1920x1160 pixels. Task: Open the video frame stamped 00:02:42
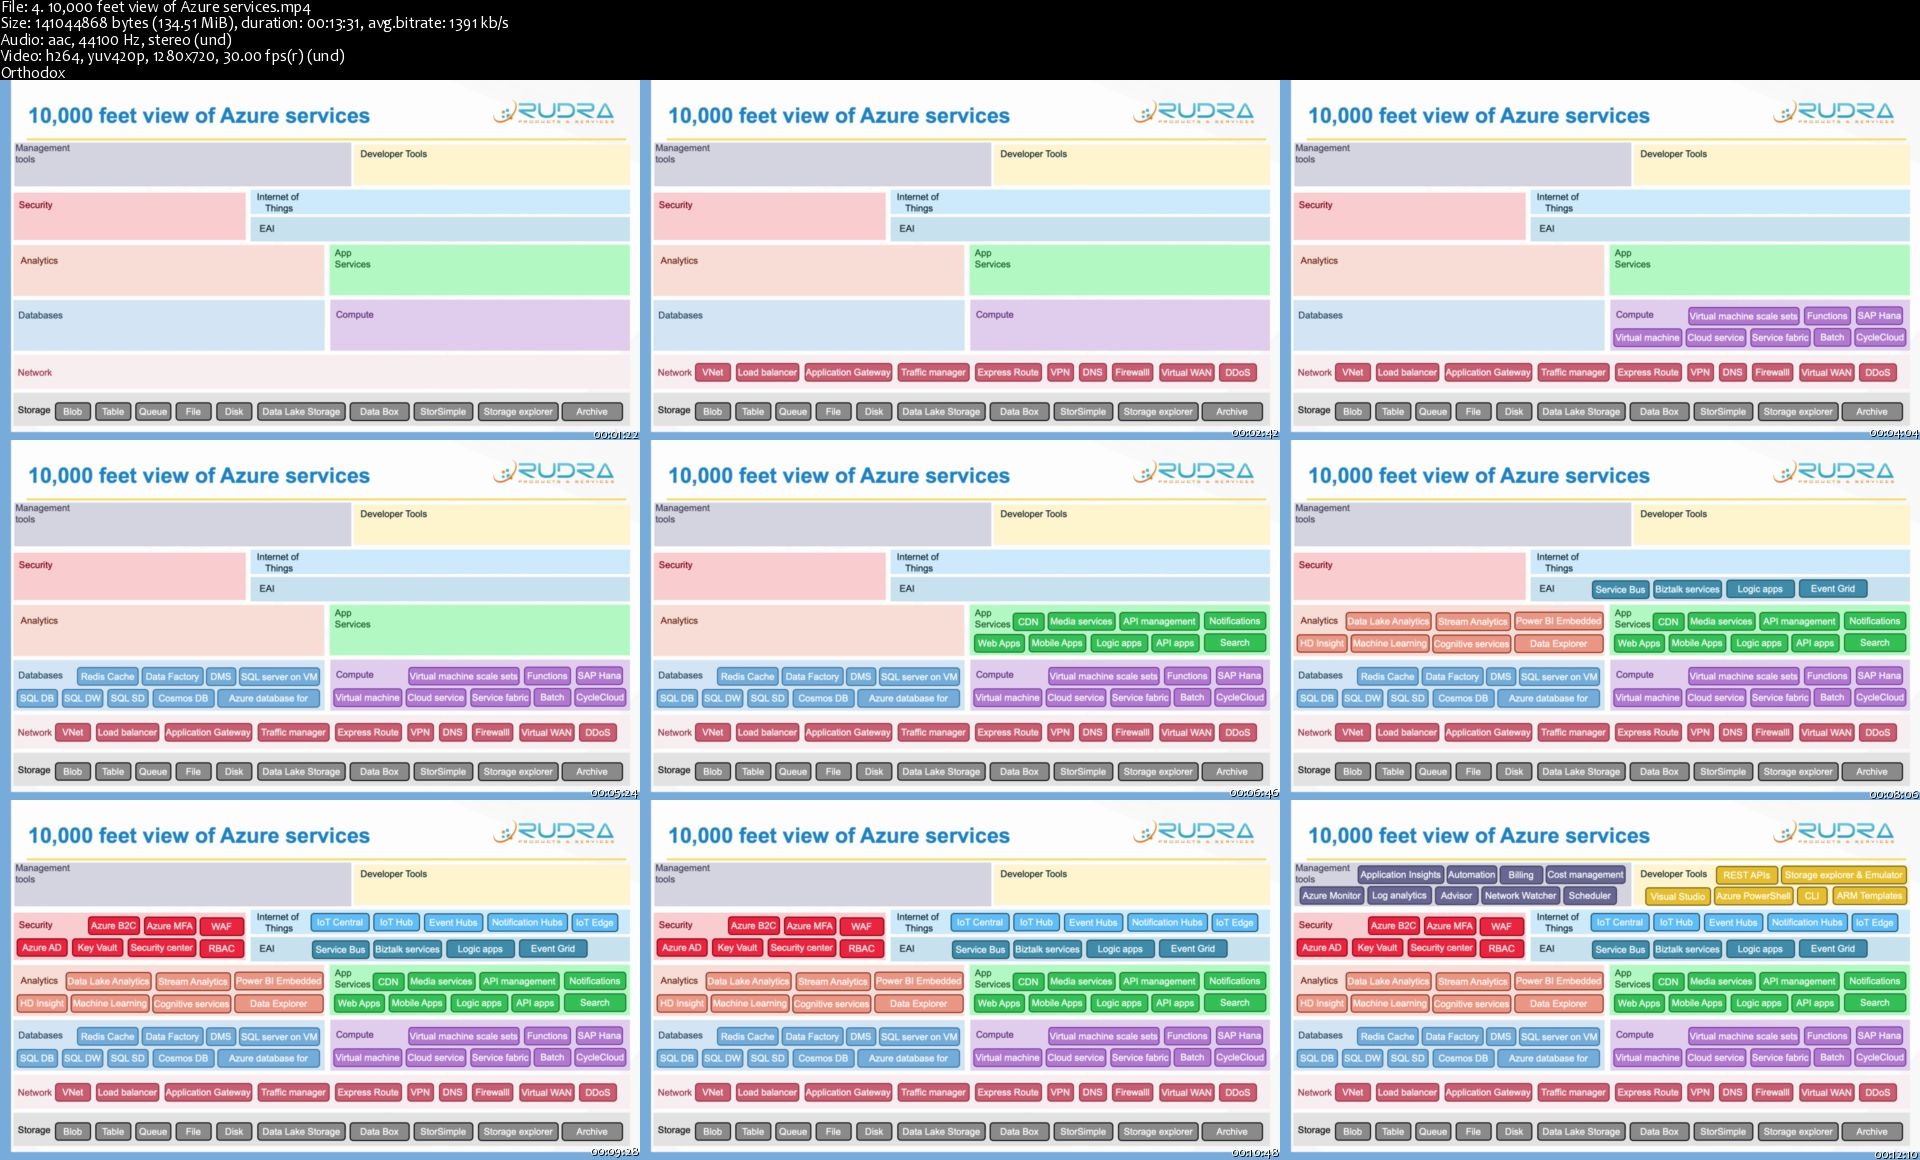(x=960, y=258)
